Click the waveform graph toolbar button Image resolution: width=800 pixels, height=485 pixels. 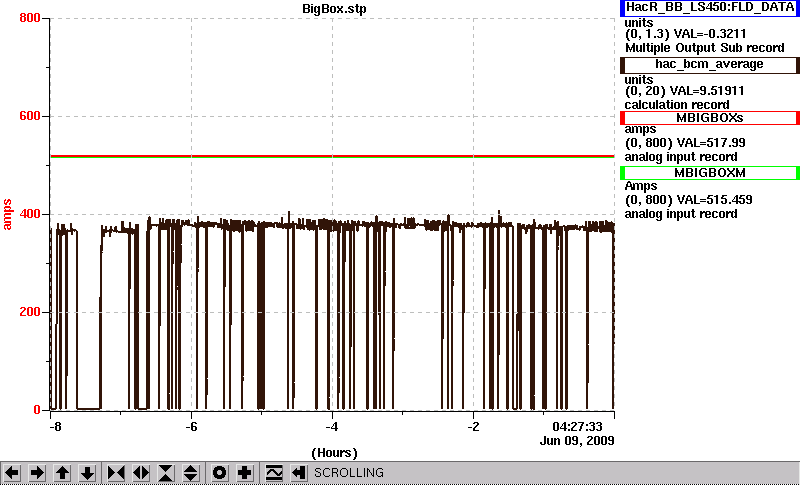[274, 473]
